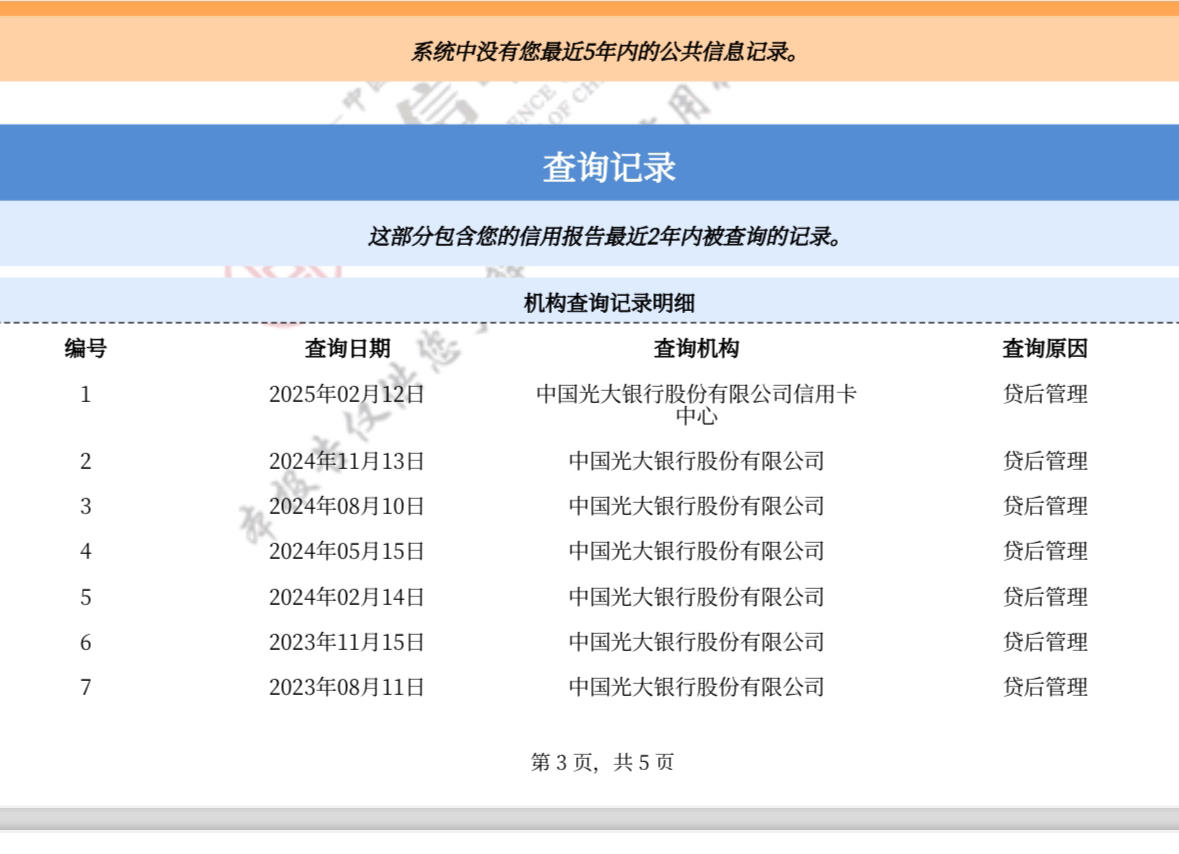Click the 查询原因 column header
The image size is (1179, 854).
click(x=1045, y=349)
